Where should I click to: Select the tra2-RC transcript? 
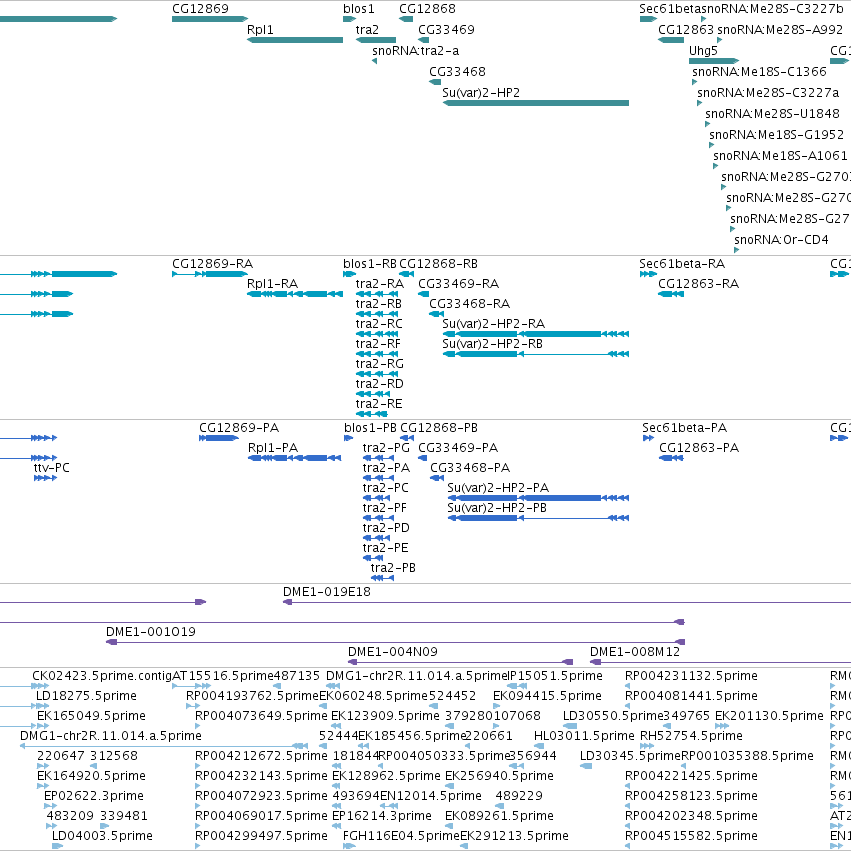pos(377,334)
